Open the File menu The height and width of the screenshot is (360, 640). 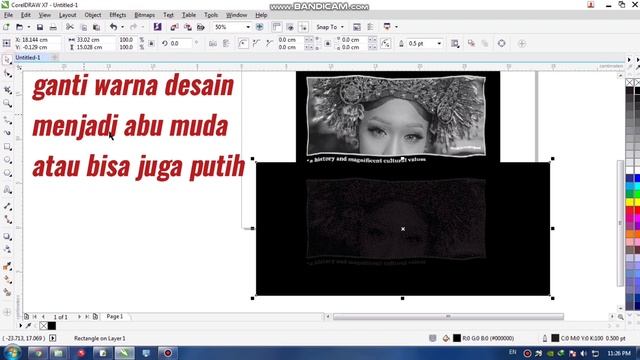click(x=8, y=15)
